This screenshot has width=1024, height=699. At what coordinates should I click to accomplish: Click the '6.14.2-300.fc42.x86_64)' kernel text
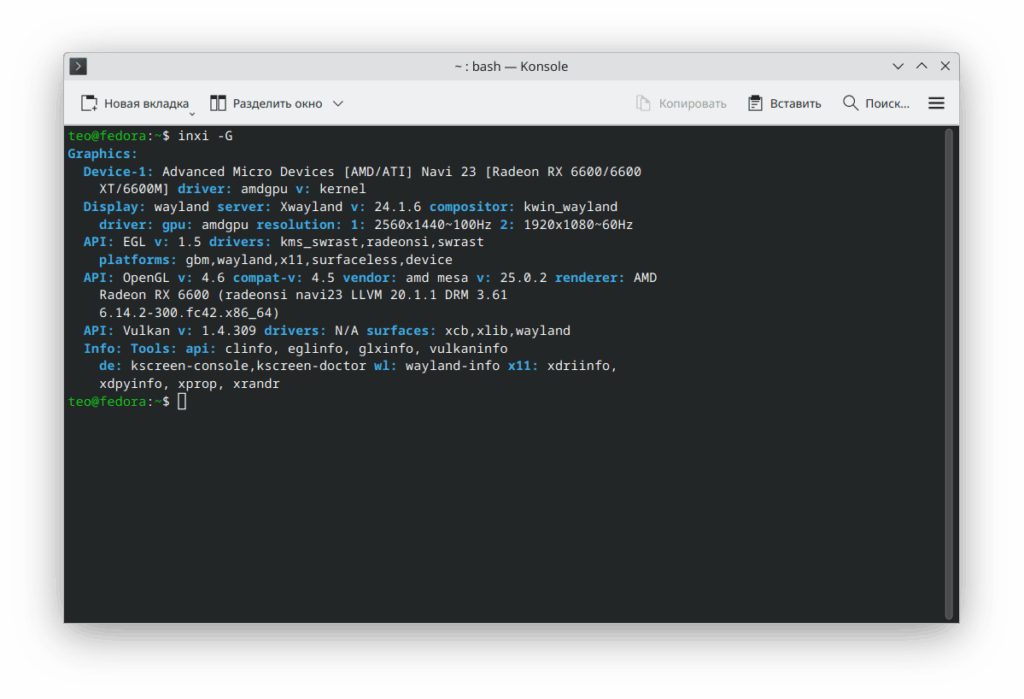(x=189, y=312)
